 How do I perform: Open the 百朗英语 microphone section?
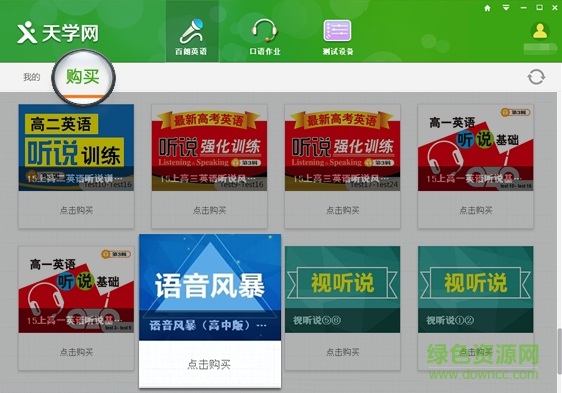pos(192,32)
